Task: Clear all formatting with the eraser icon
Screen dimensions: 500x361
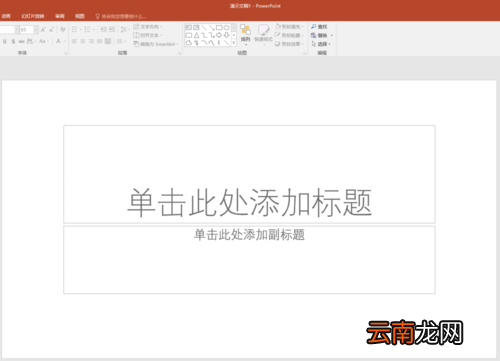Action: click(63, 29)
